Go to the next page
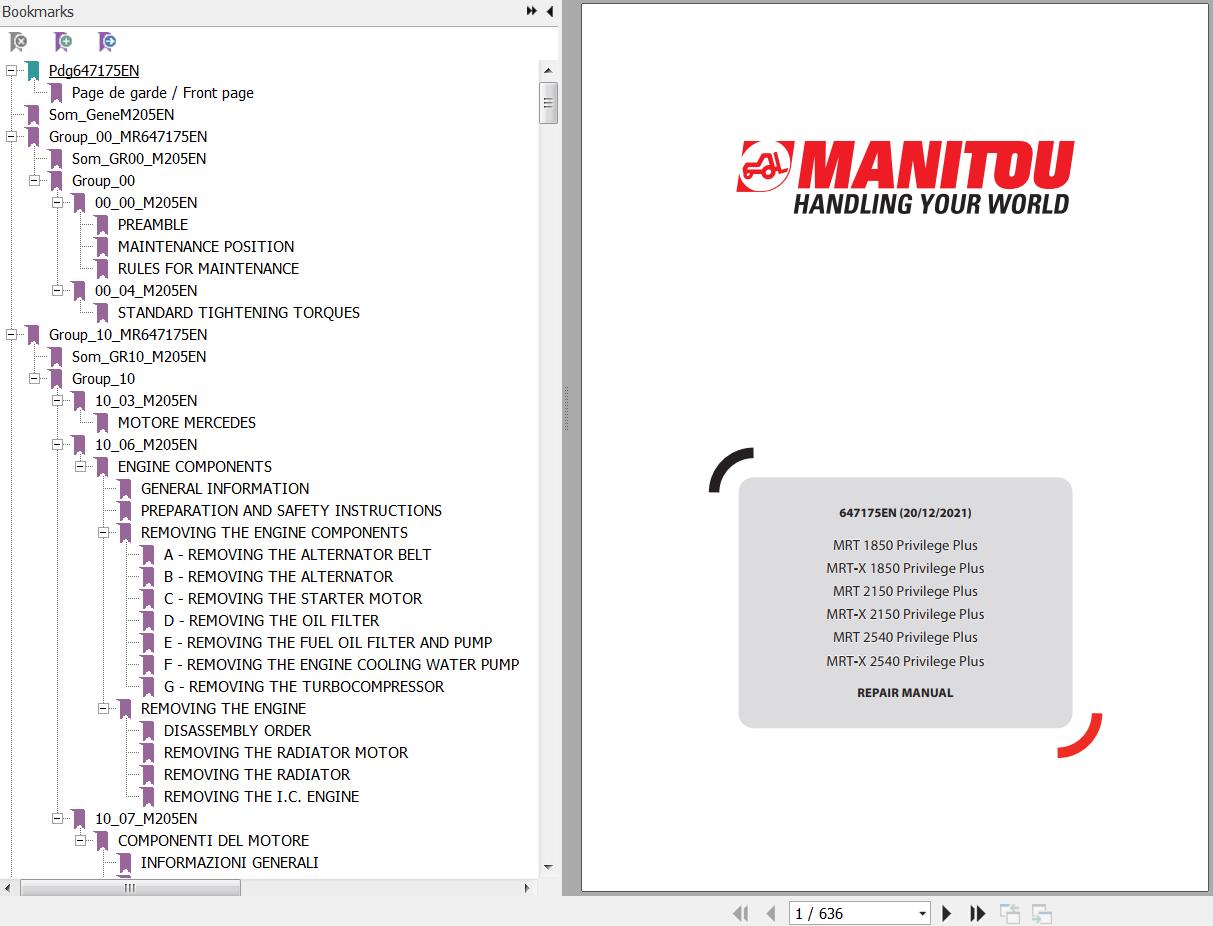Screen dimensions: 1213x926 point(947,913)
